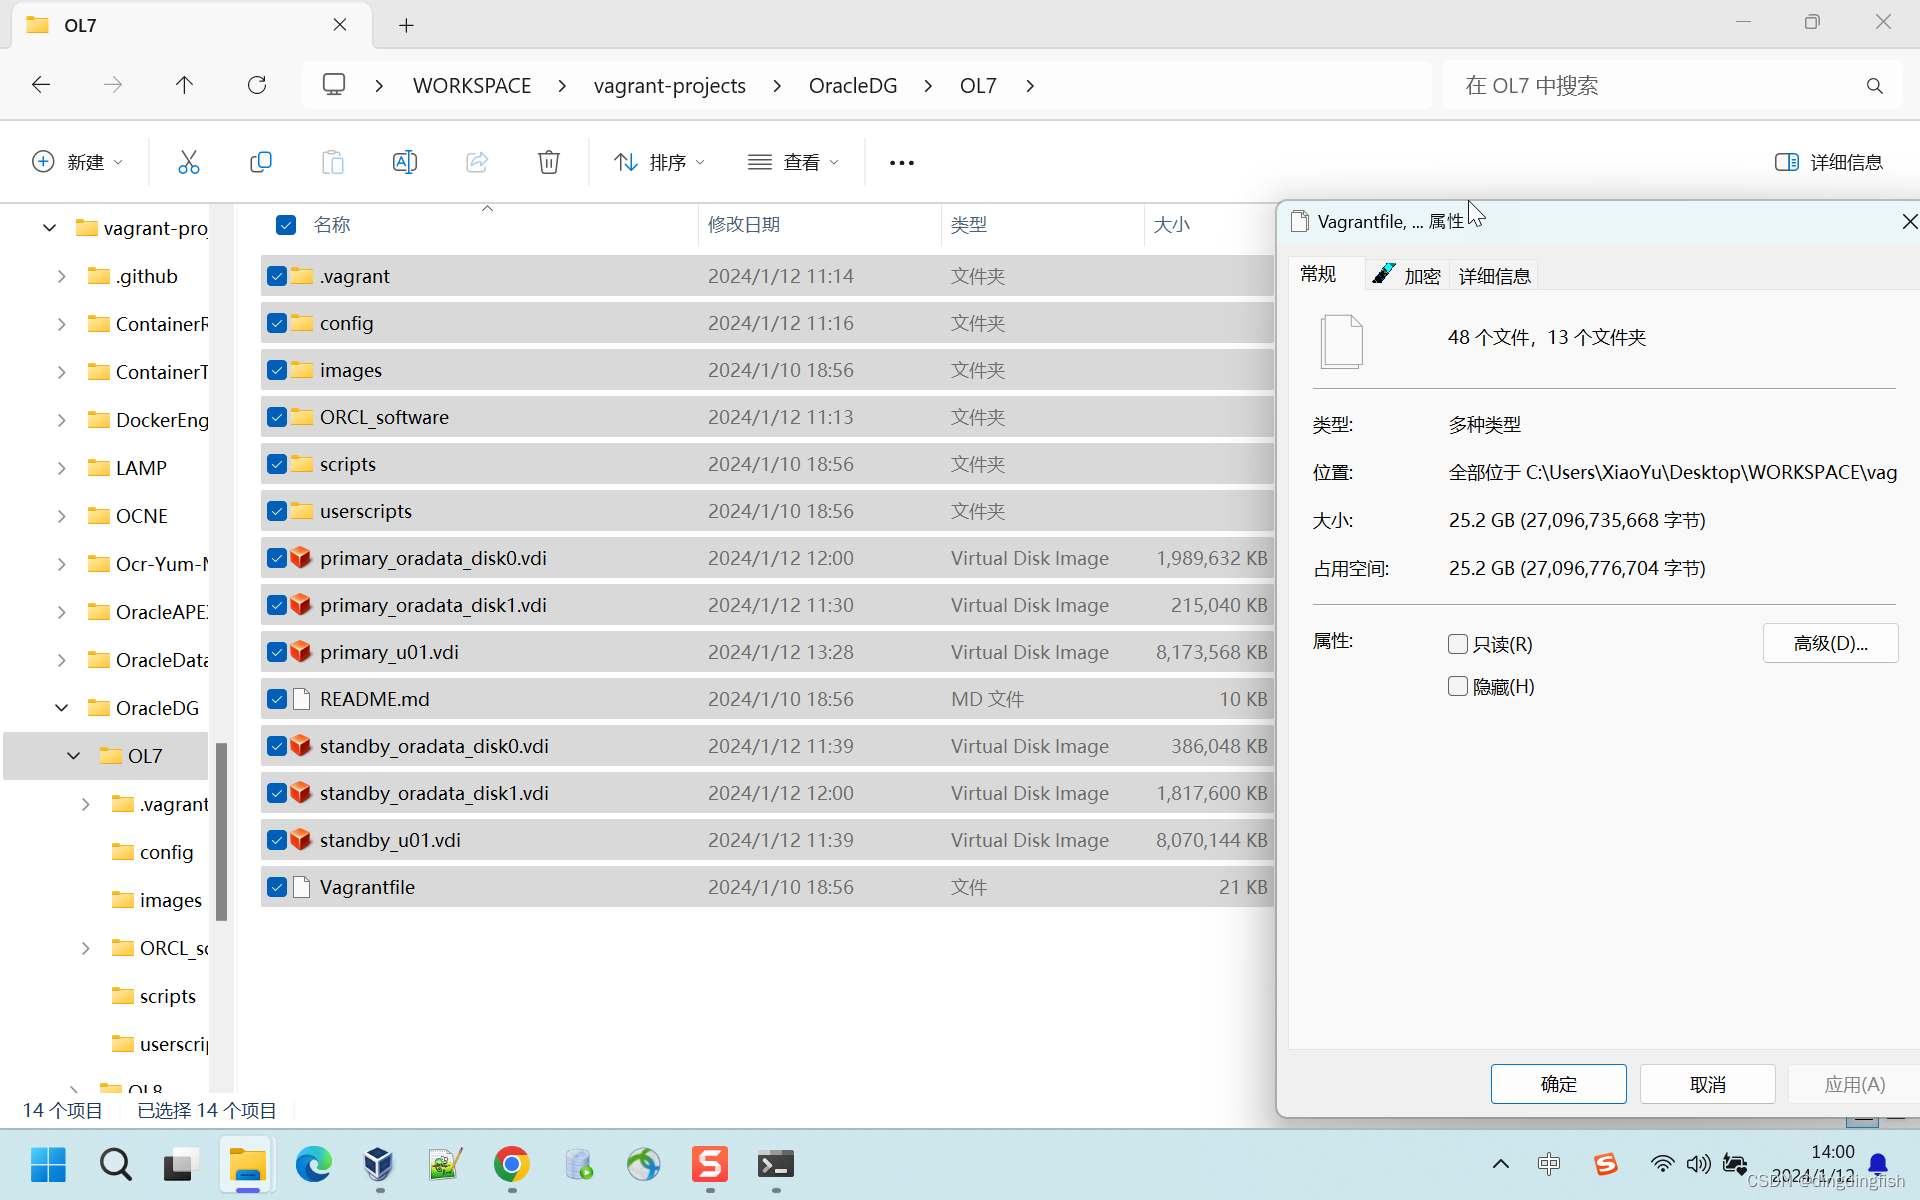The width and height of the screenshot is (1920, 1200).
Task: Click the computer icon in address bar
Action: tap(334, 85)
